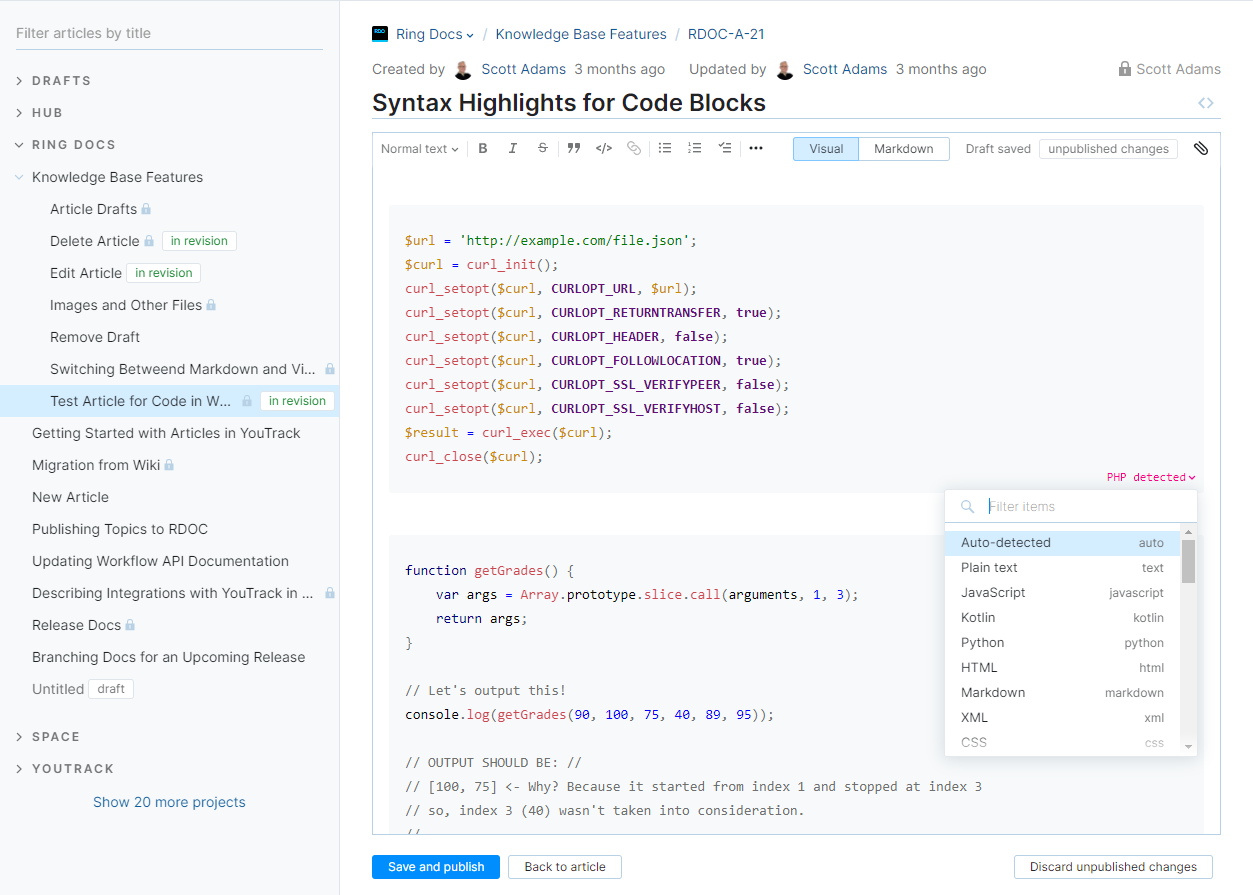Insert inline code with the code icon
Image resolution: width=1253 pixels, height=895 pixels.
(603, 148)
